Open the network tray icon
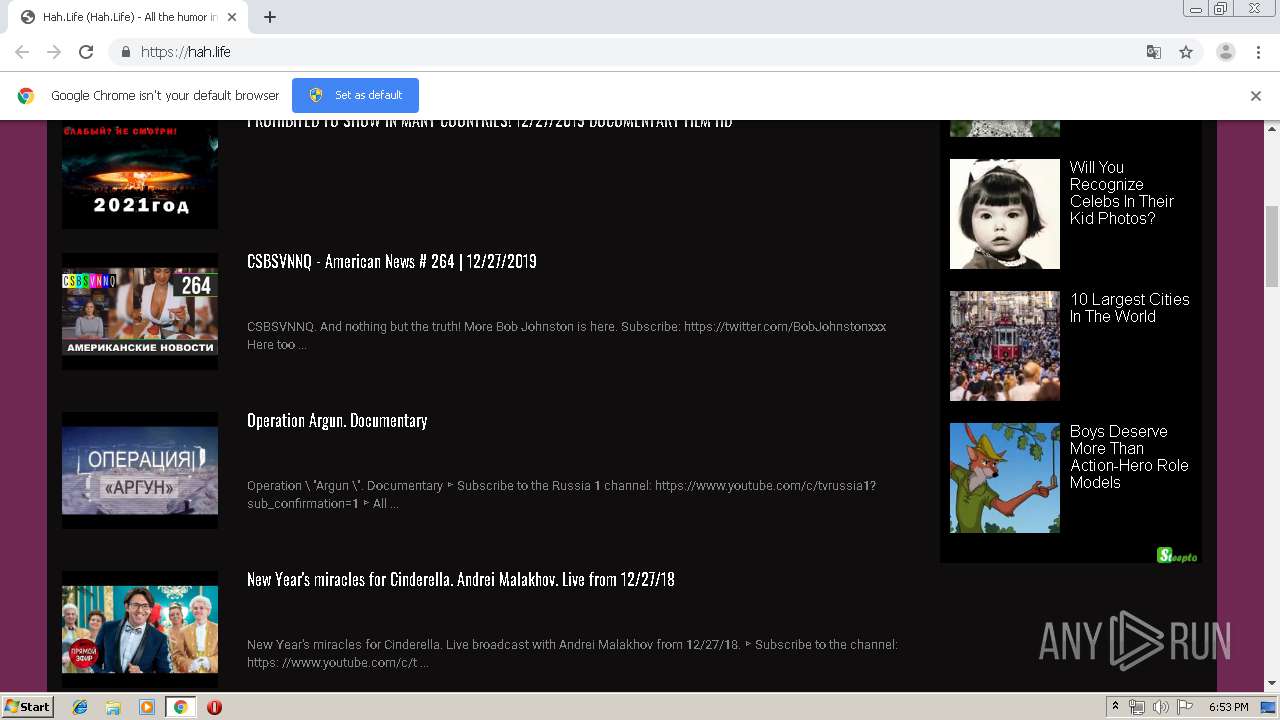Image resolution: width=1280 pixels, height=720 pixels. click(x=1137, y=707)
